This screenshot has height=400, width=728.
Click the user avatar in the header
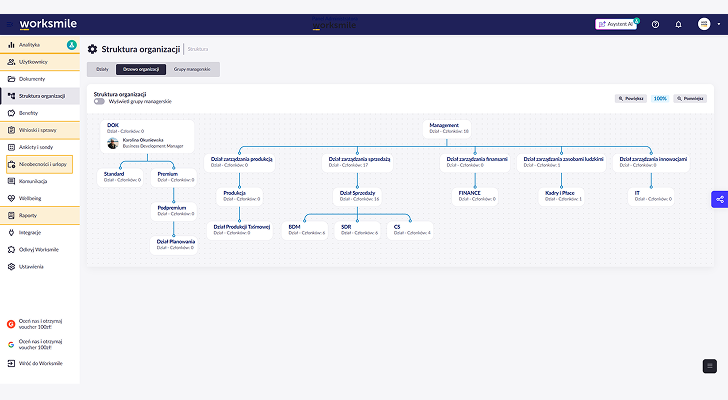pyautogui.click(x=704, y=24)
